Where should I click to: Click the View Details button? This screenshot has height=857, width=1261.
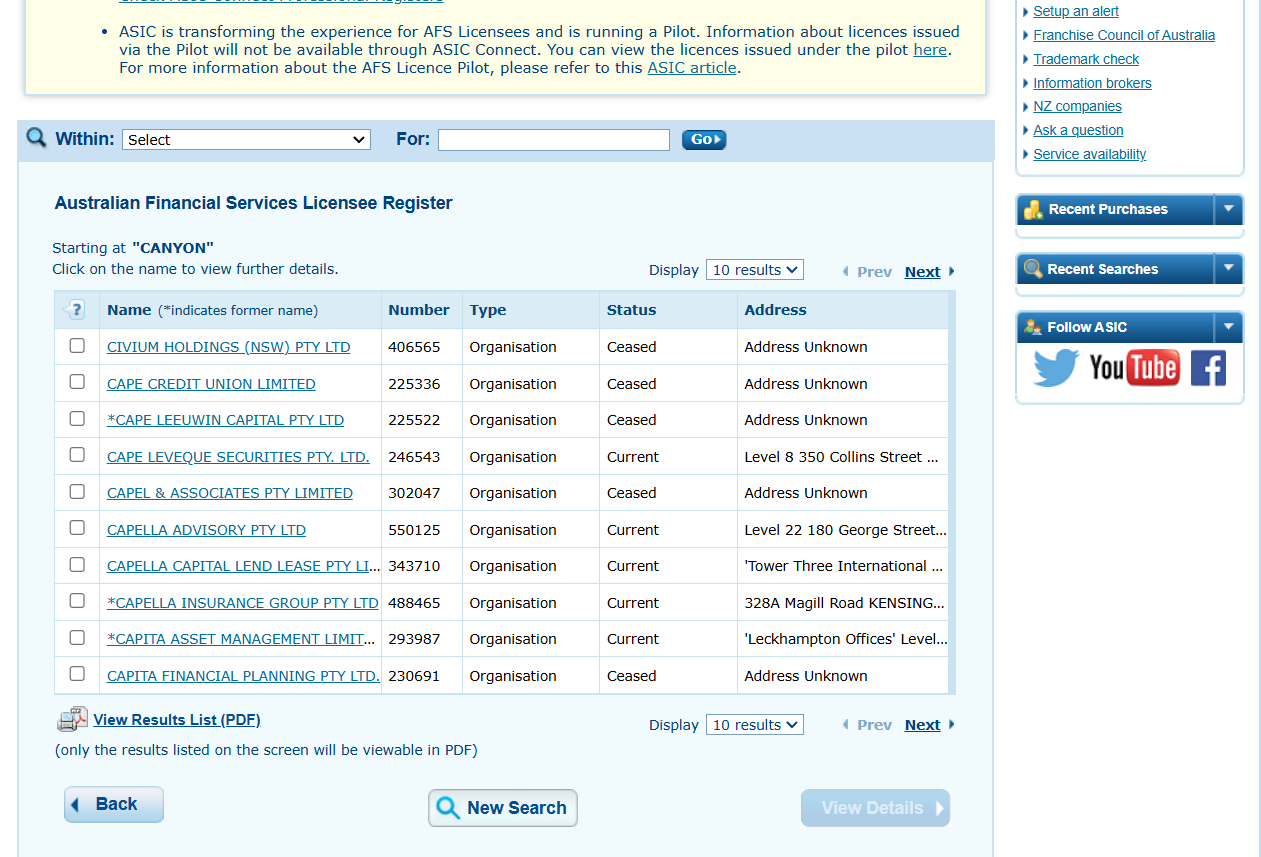click(x=875, y=808)
